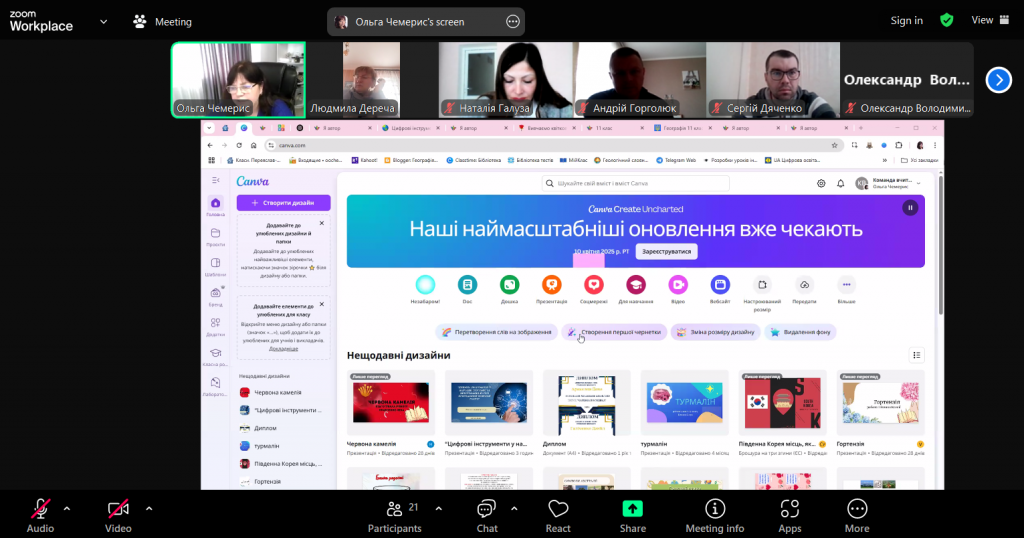Show next participants with blue arrow

point(999,80)
